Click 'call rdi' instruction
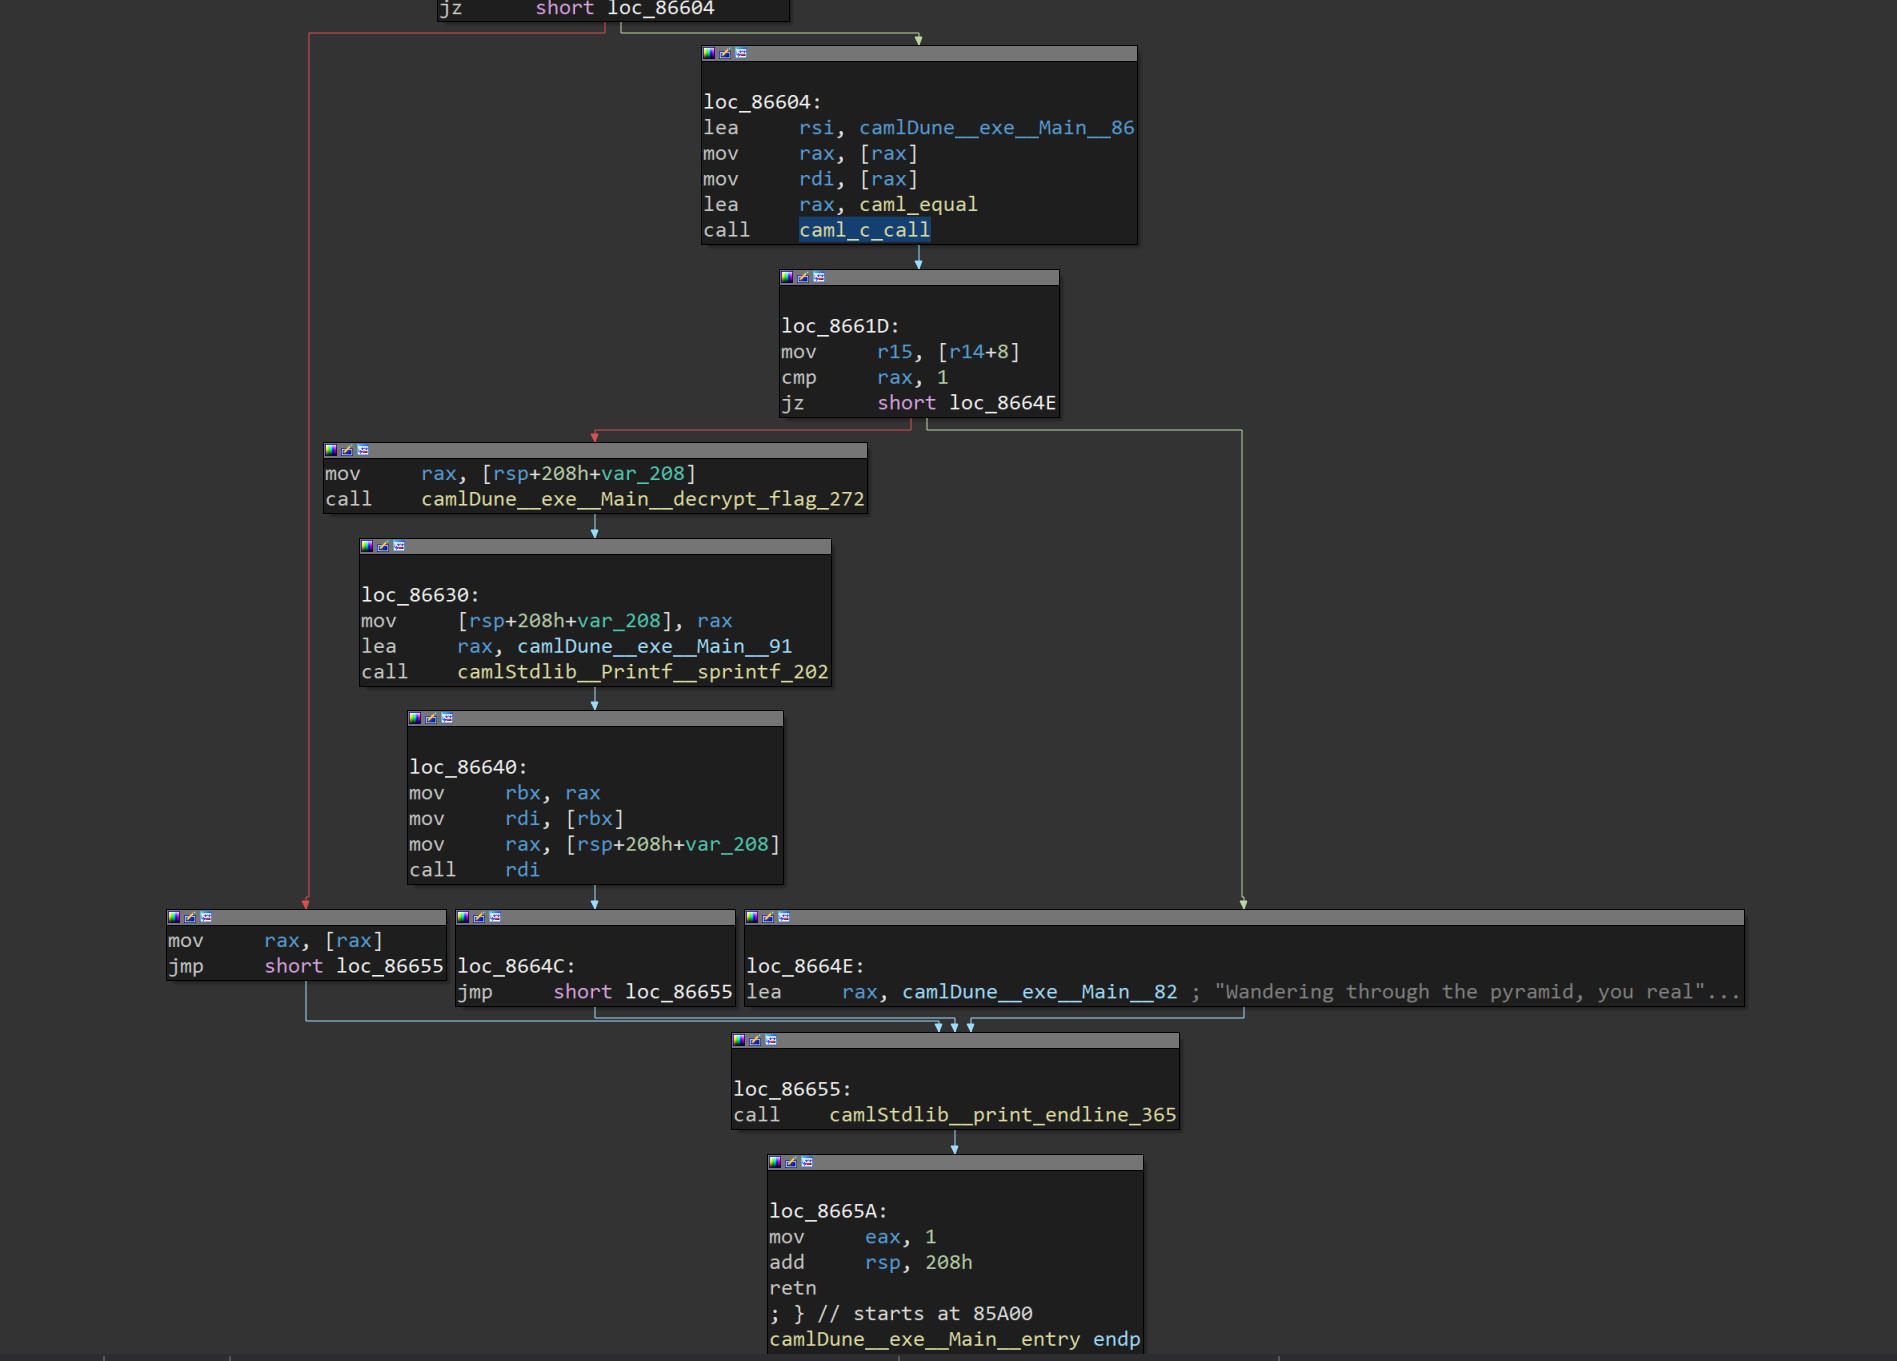Viewport: 1897px width, 1361px height. pyautogui.click(x=474, y=870)
